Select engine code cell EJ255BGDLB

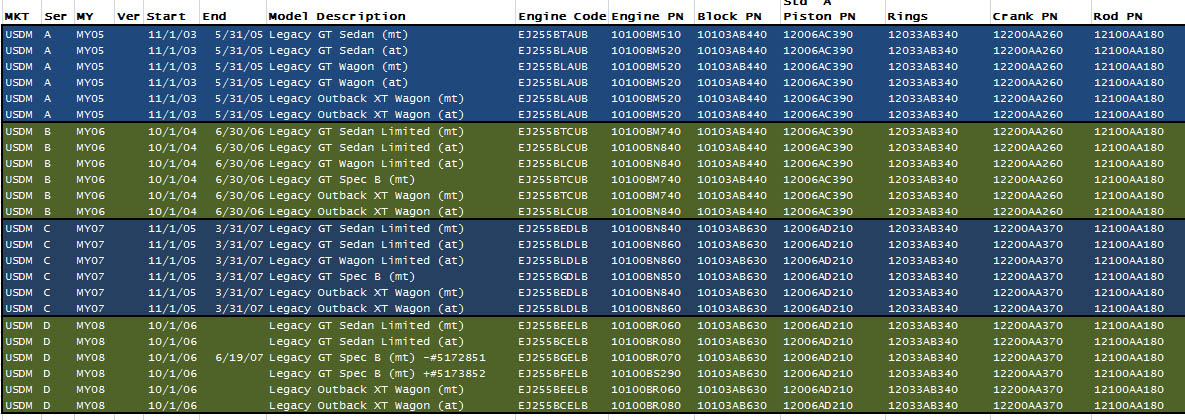click(552, 276)
